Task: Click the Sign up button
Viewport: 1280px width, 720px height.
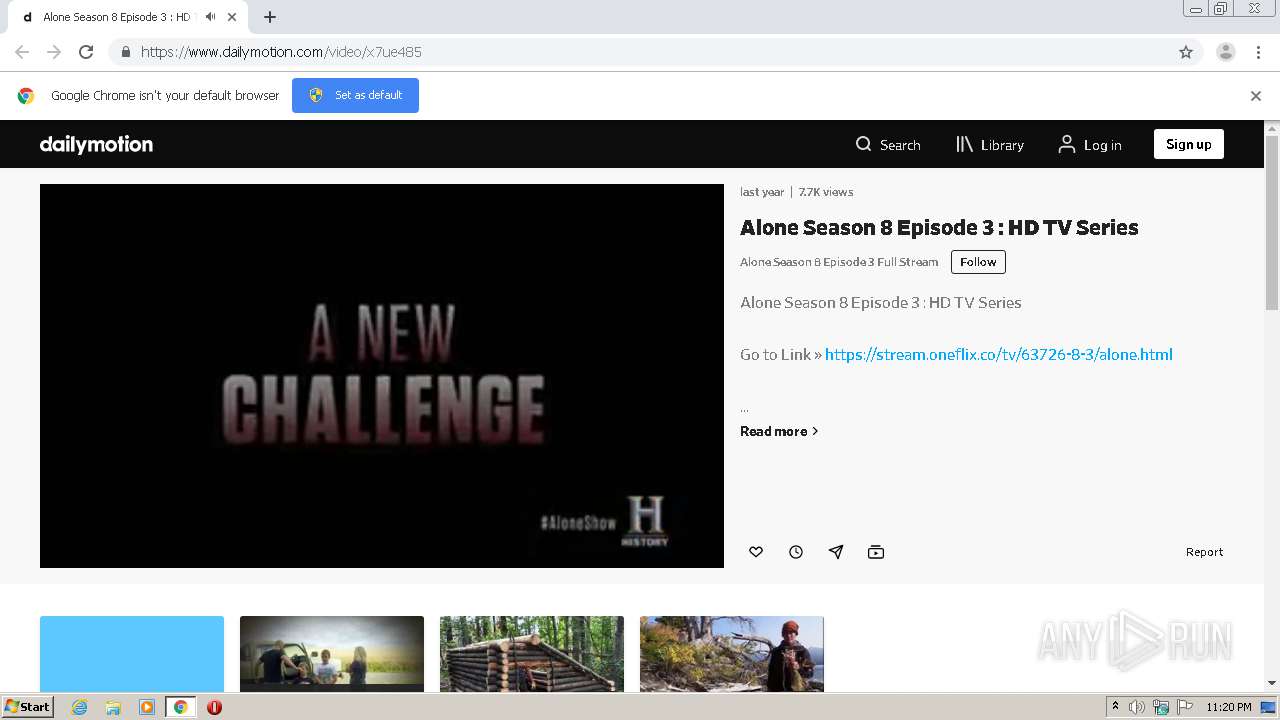Action: click(x=1188, y=144)
